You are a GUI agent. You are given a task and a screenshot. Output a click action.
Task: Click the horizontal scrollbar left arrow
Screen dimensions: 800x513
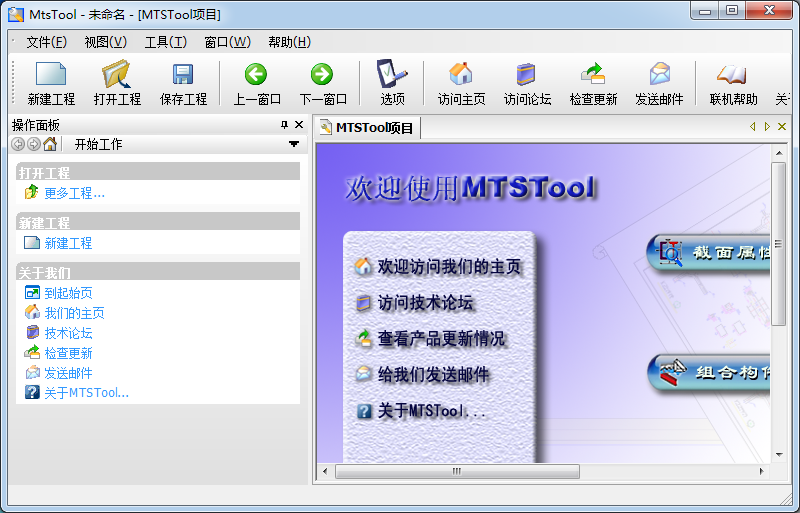point(325,471)
